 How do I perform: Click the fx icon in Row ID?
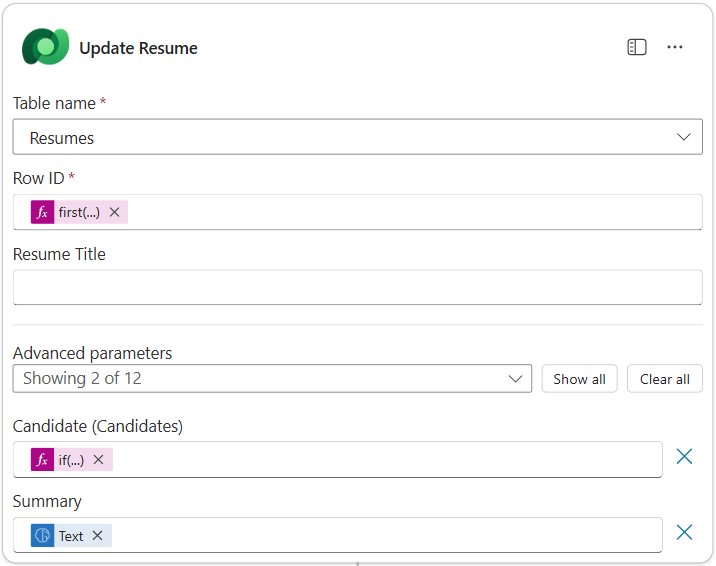[42, 212]
